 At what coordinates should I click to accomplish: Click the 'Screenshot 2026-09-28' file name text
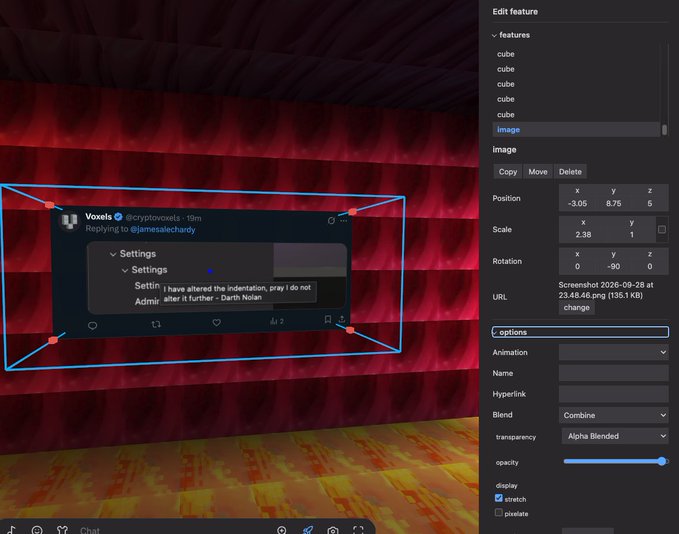pyautogui.click(x=606, y=290)
